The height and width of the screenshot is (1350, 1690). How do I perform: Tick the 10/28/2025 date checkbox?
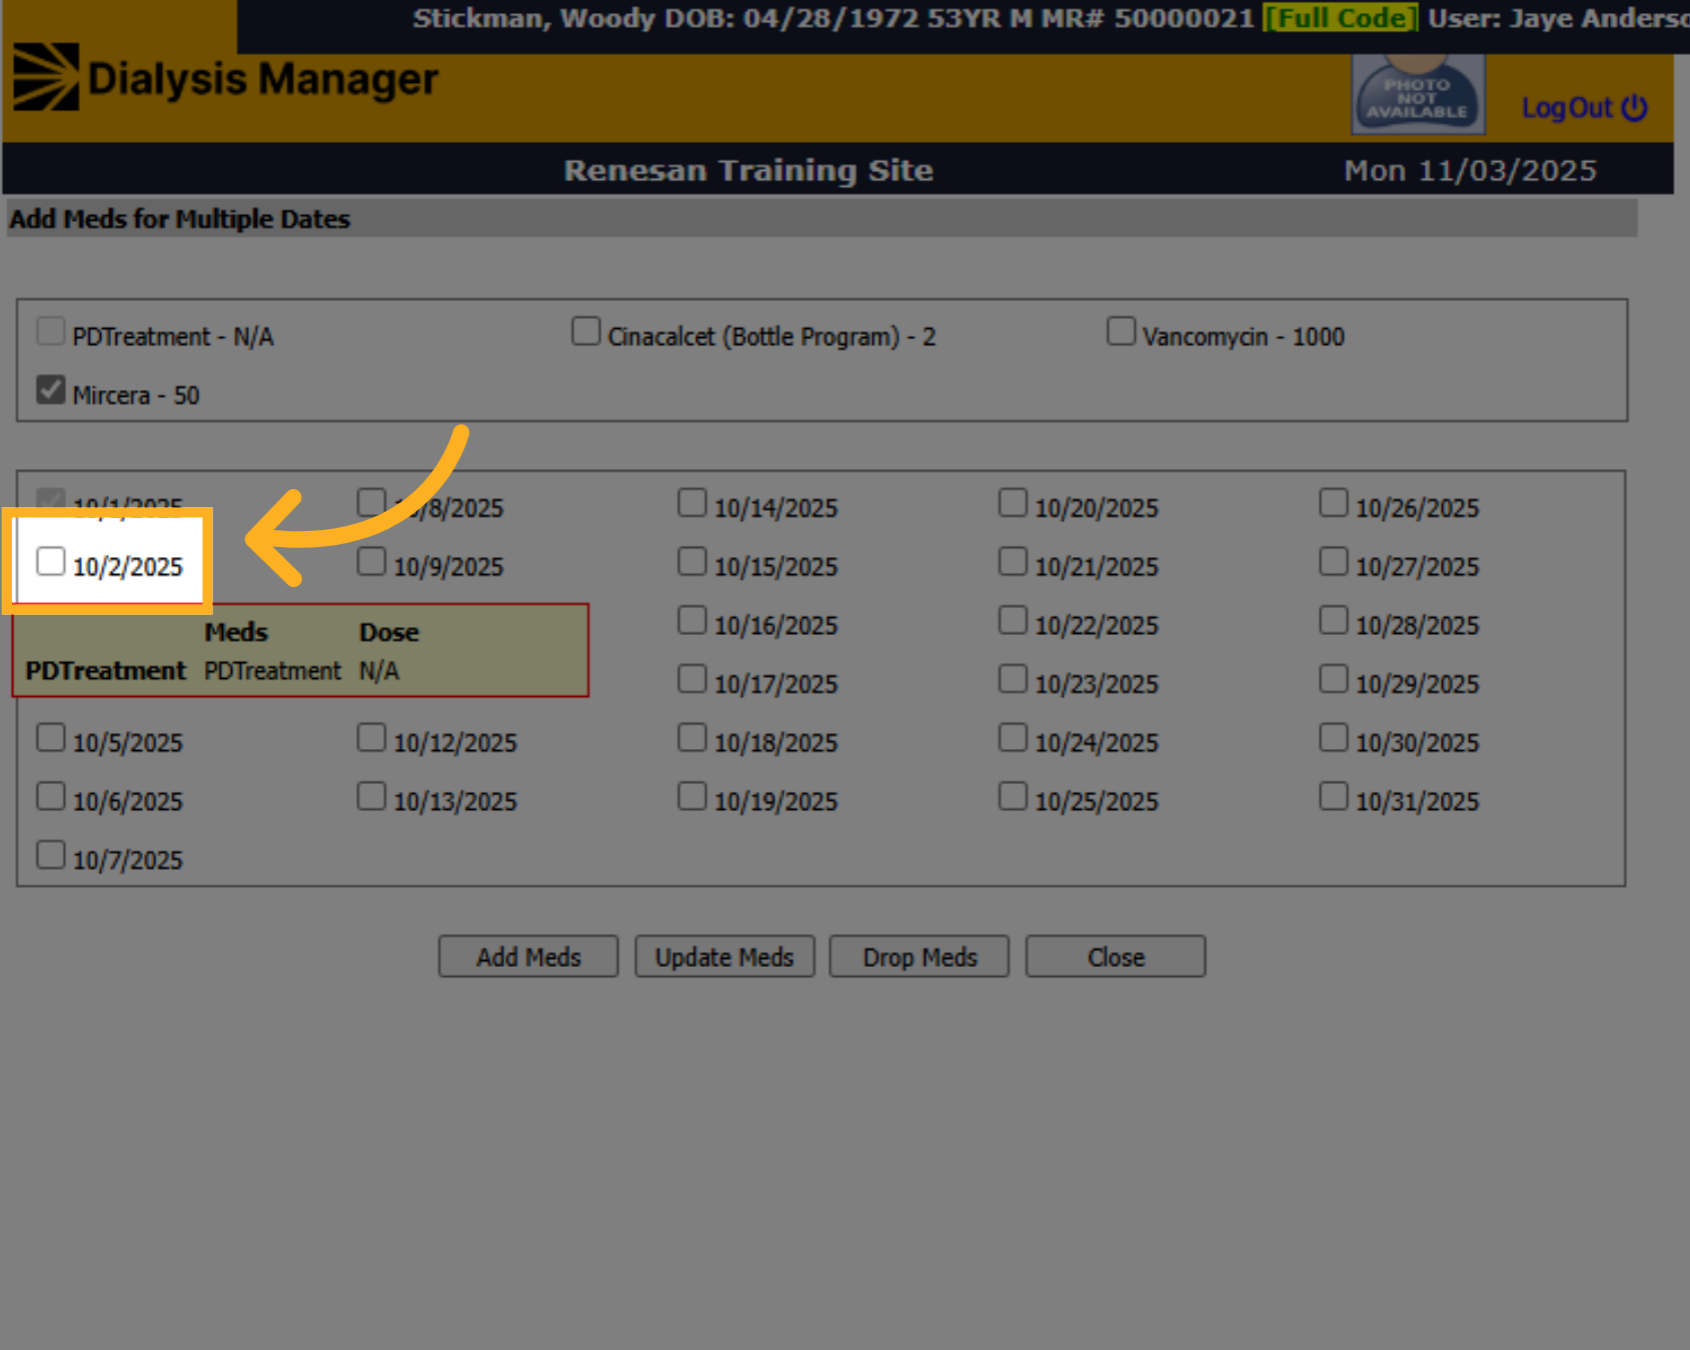coord(1334,620)
